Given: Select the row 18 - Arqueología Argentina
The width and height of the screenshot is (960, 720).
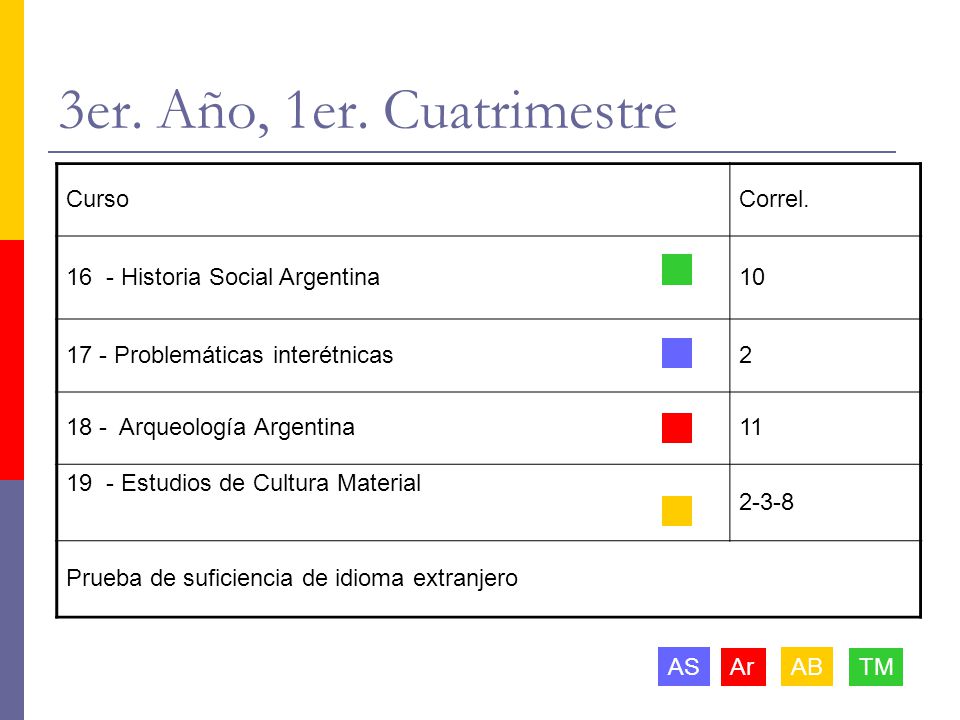Looking at the screenshot, I should pos(488,428).
